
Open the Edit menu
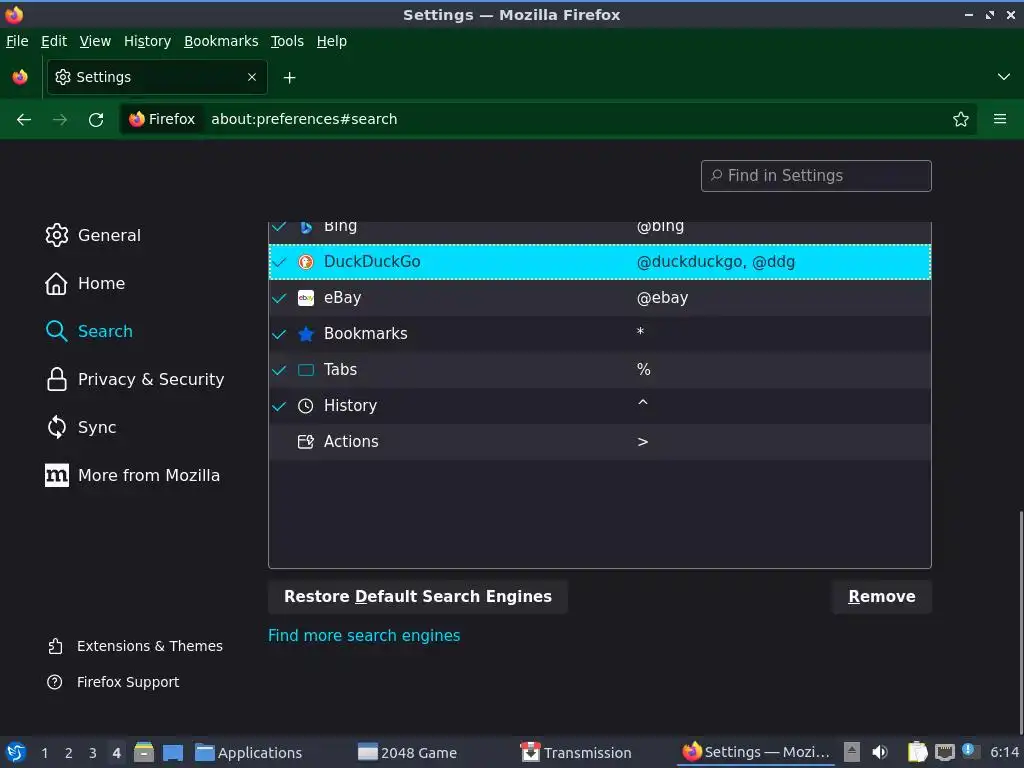[x=54, y=41]
